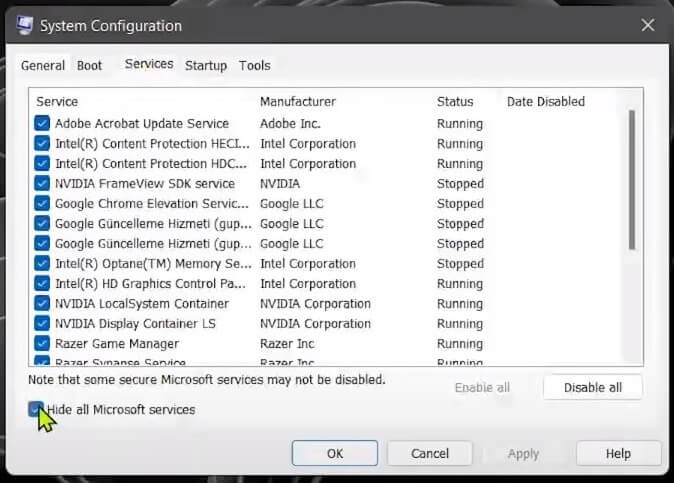Image resolution: width=674 pixels, height=483 pixels.
Task: Click the Cancel button
Action: coord(430,453)
